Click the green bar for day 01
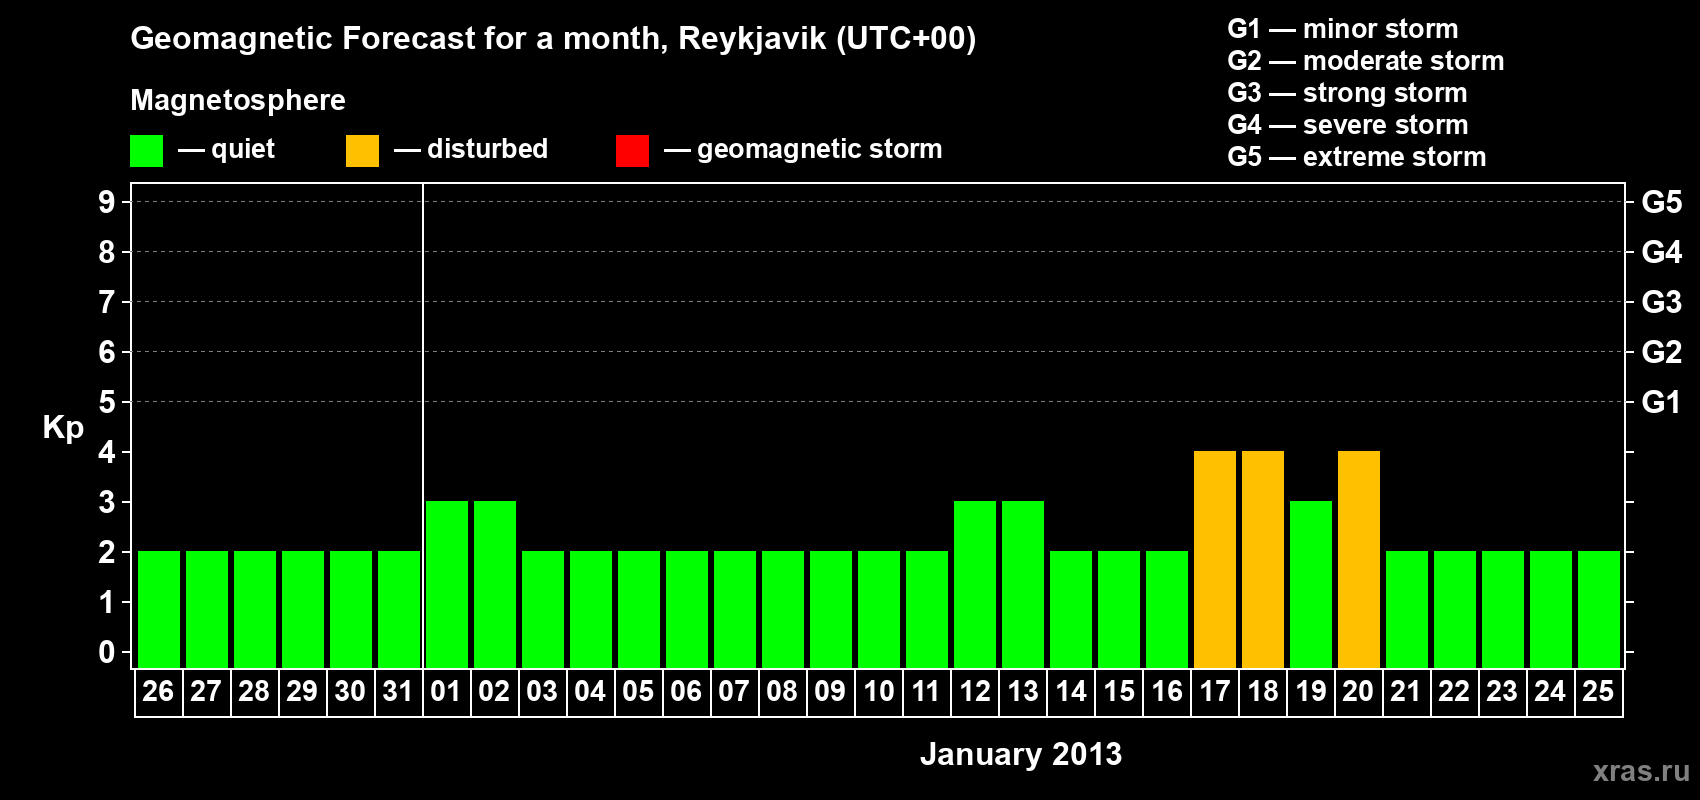The height and width of the screenshot is (800, 1700). tap(447, 584)
